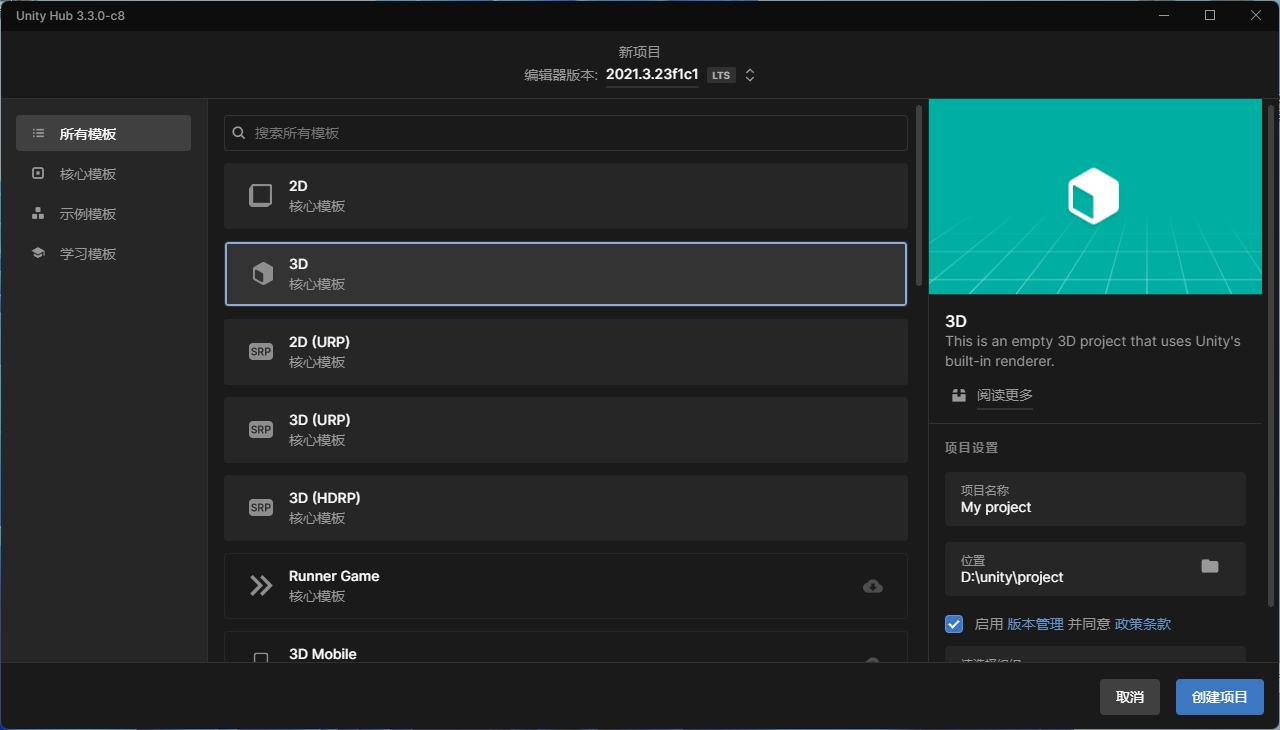Viewport: 1280px width, 730px height.
Task: Click the 2D template square icon
Action: 261,196
